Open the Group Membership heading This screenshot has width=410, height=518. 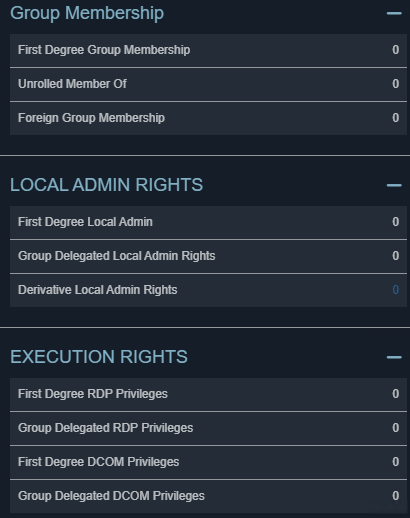[x=87, y=13]
